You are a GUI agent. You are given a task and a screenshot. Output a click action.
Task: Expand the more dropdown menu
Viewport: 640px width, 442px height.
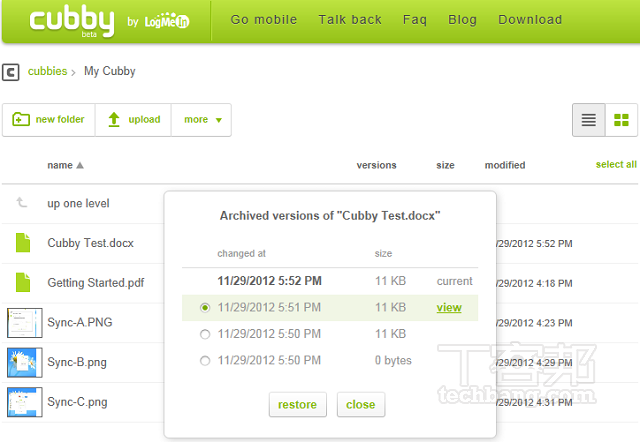pos(202,120)
